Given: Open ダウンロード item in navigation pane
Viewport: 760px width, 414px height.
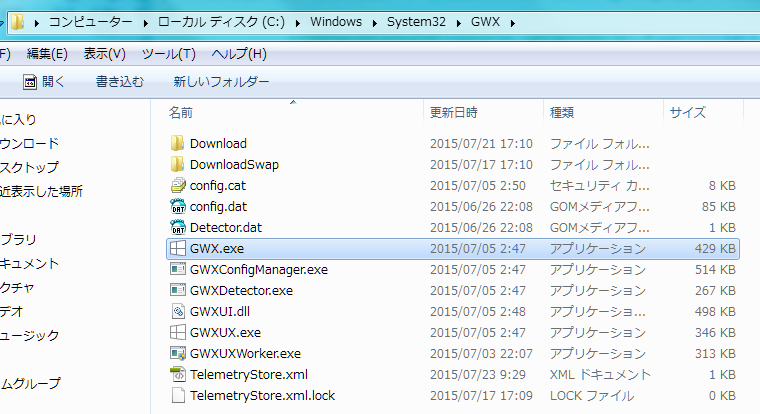Looking at the screenshot, I should click(x=29, y=143).
